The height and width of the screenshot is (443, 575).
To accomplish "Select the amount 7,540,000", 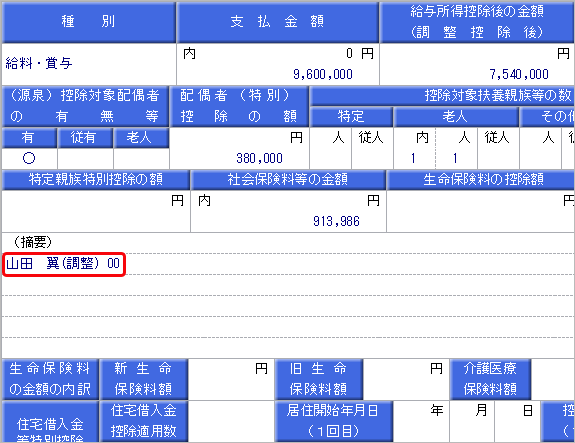I will point(519,74).
